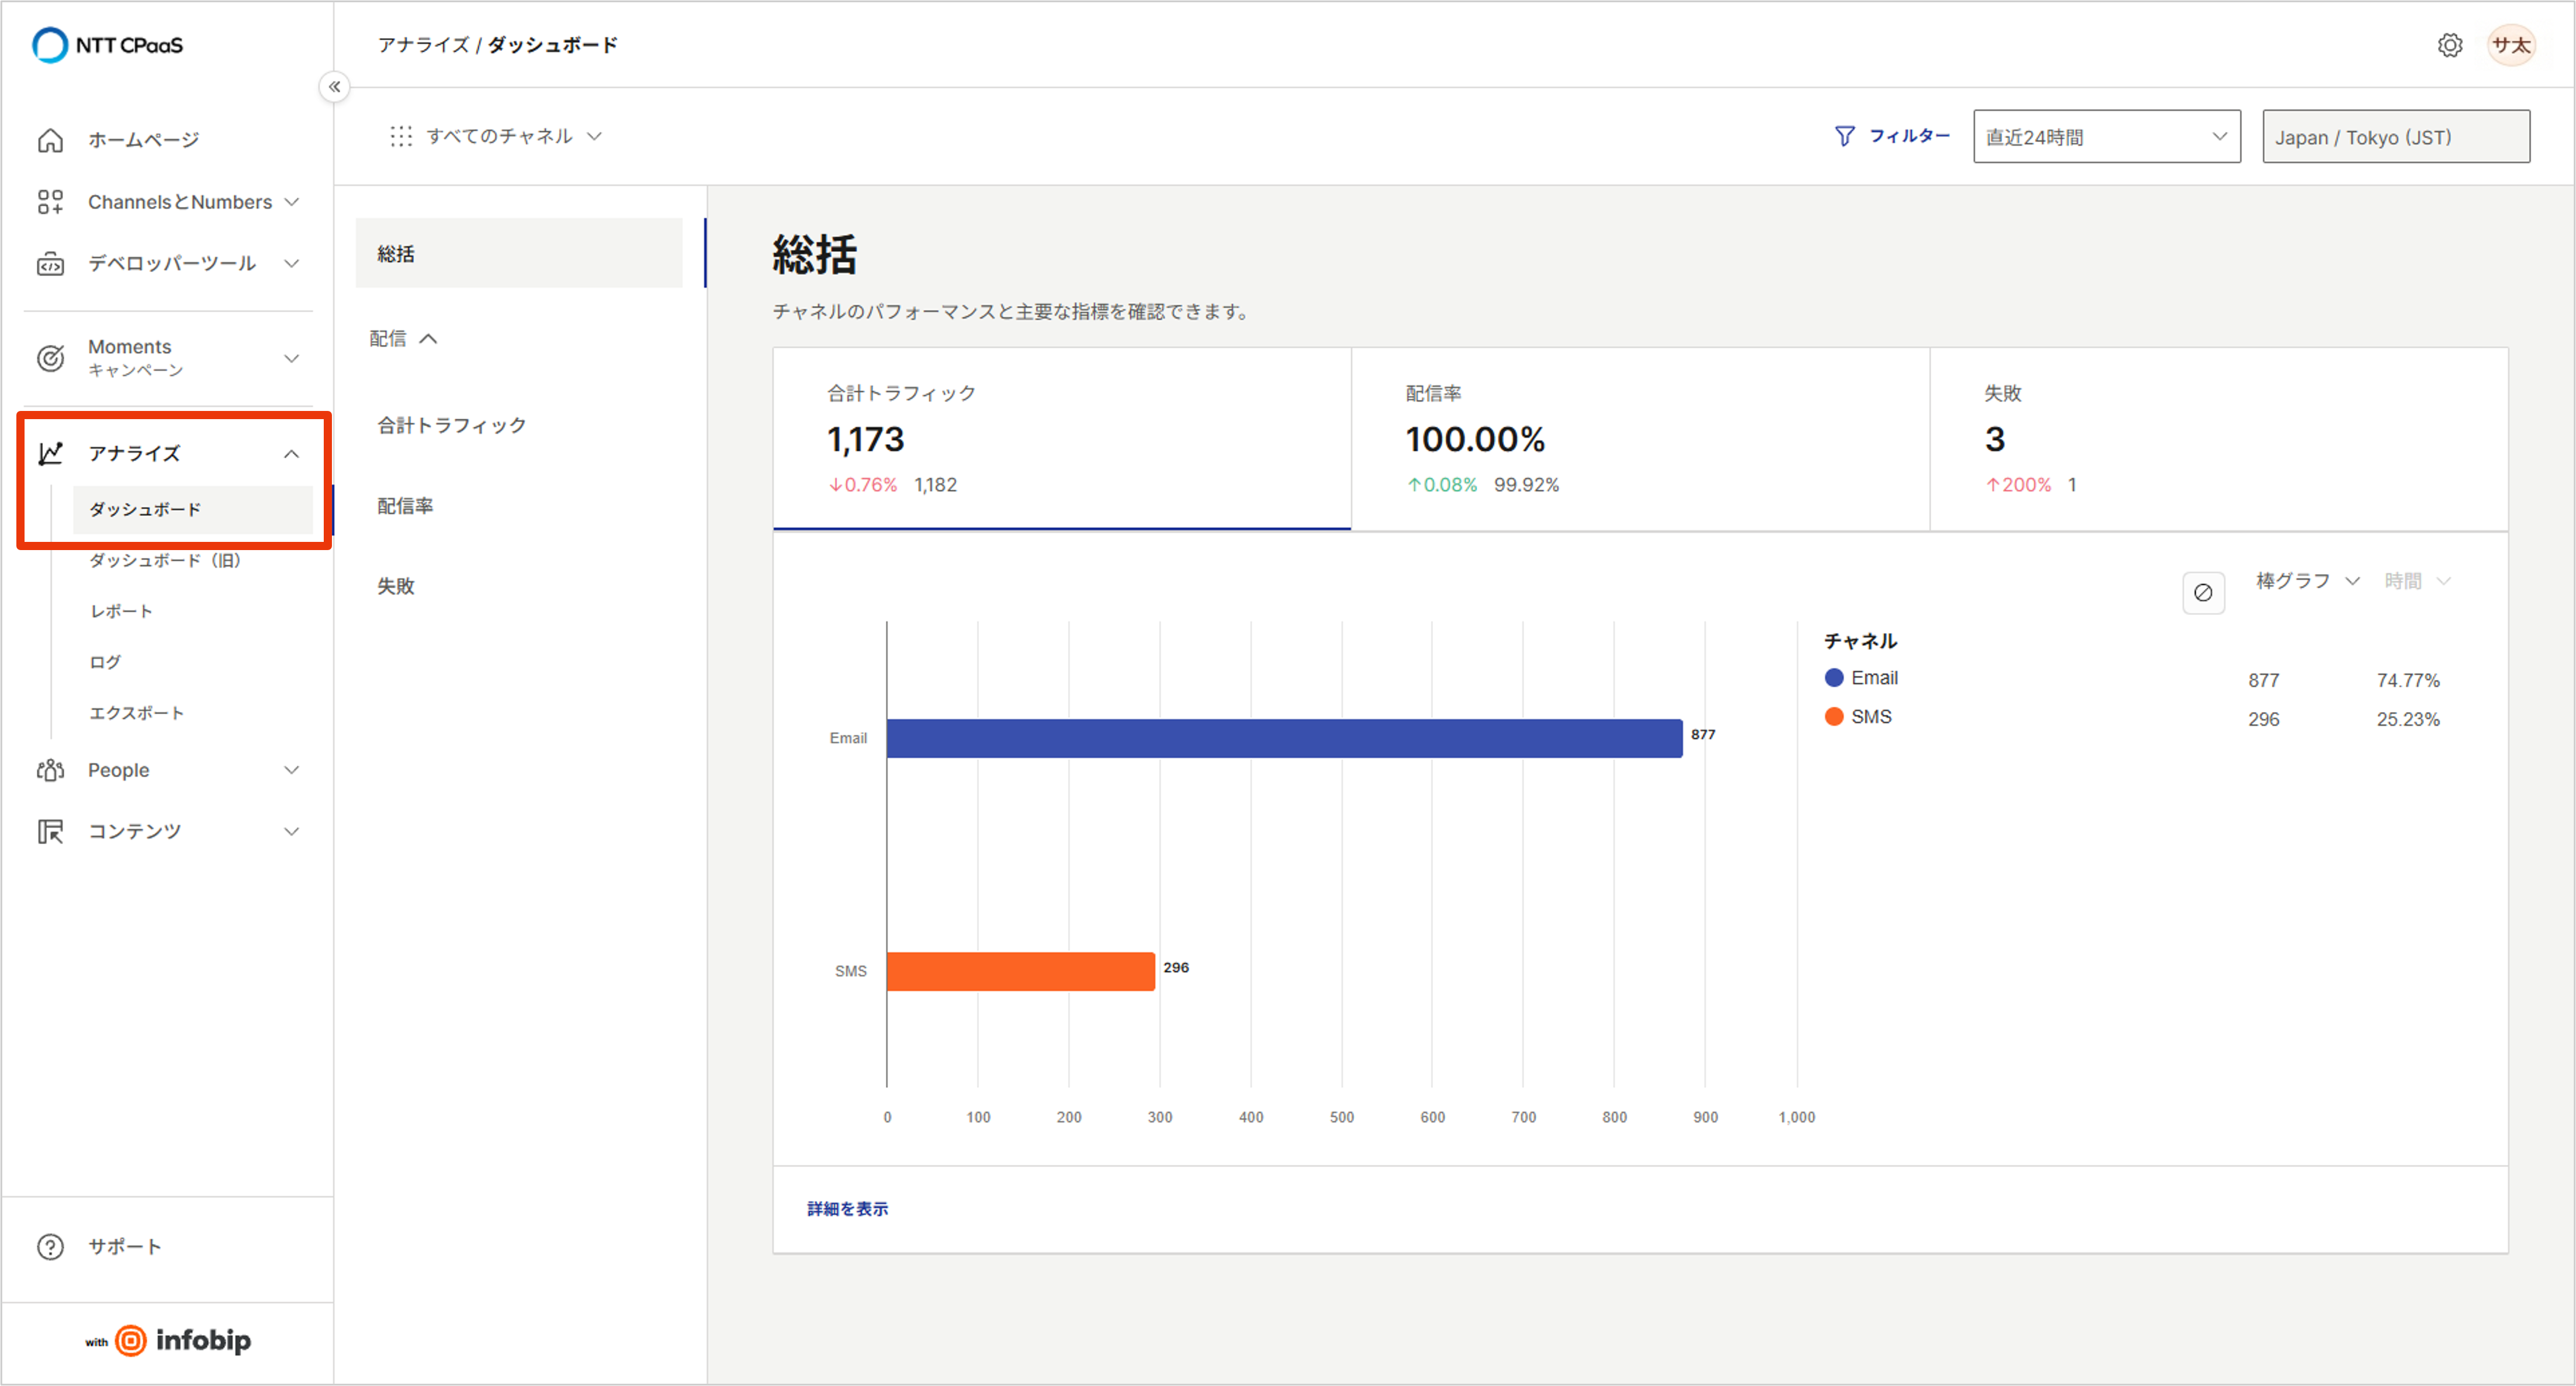Image resolution: width=2576 pixels, height=1386 pixels.
Task: Click the blue Email bar in chart
Action: 1284,739
